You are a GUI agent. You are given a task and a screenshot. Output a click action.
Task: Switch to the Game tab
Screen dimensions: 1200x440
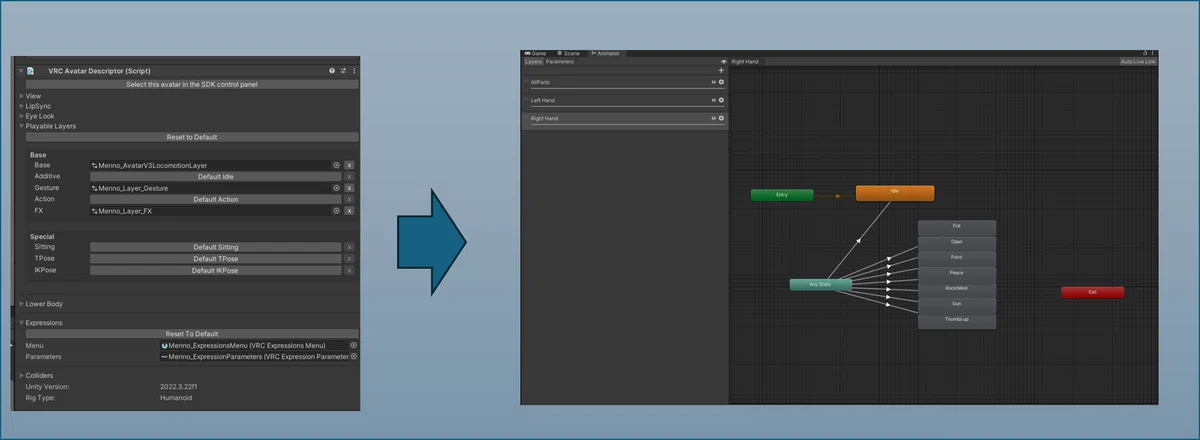[x=537, y=53]
